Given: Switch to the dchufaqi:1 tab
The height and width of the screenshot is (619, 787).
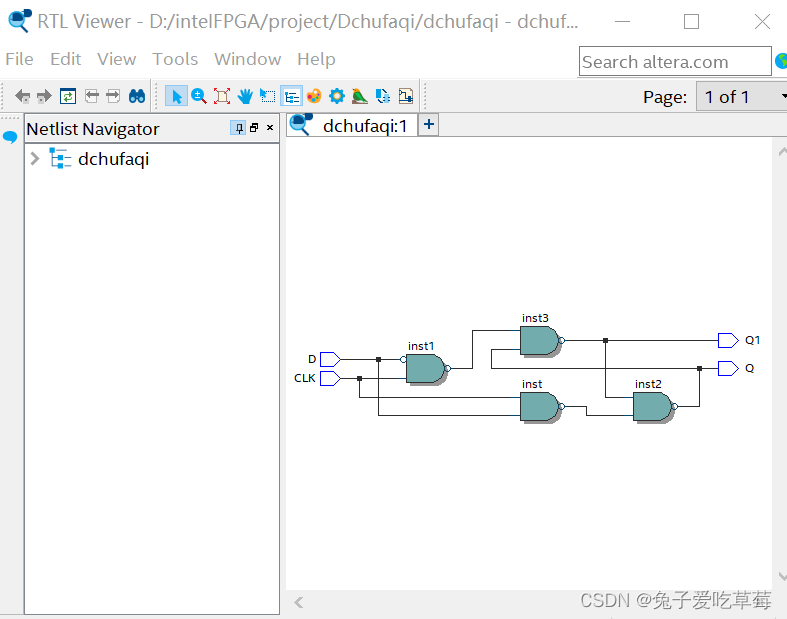Looking at the screenshot, I should pos(352,126).
